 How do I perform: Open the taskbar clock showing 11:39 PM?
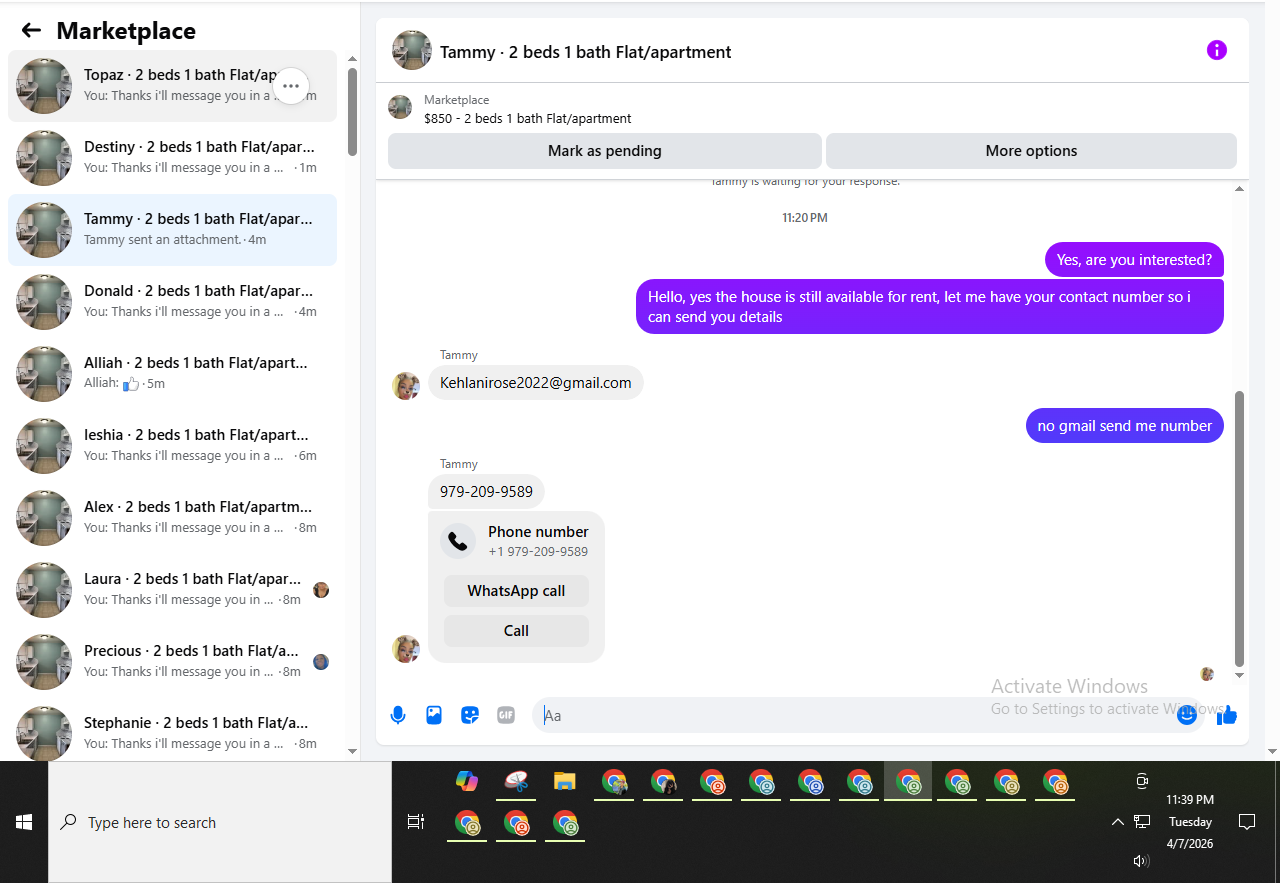pos(1190,822)
